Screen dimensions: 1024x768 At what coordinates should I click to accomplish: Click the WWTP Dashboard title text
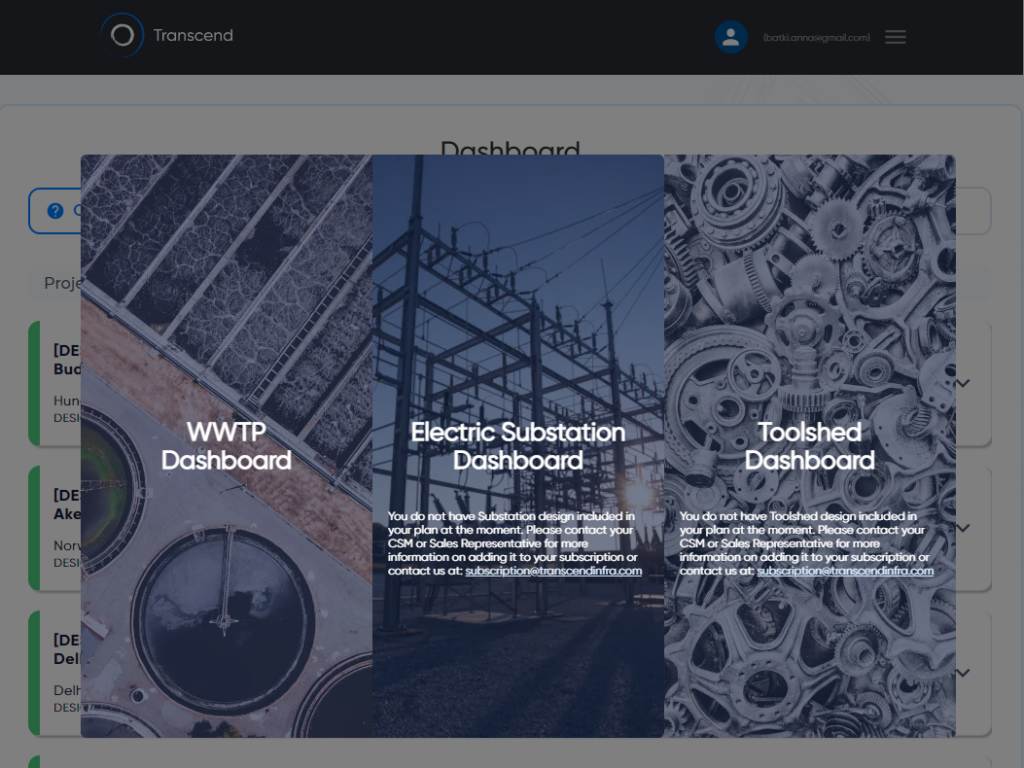click(227, 446)
